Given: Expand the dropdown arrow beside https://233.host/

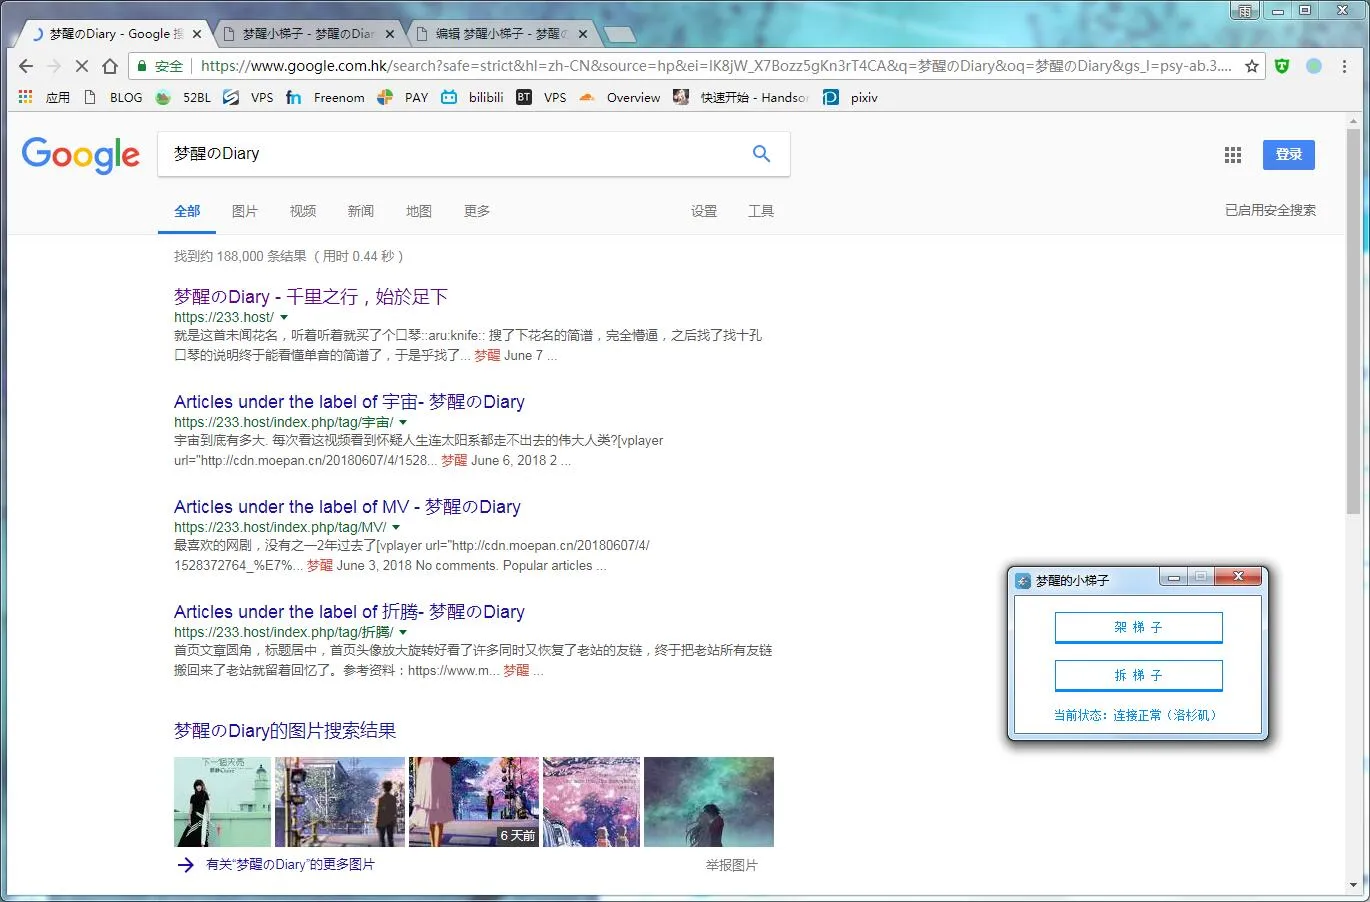Looking at the screenshot, I should tap(284, 317).
